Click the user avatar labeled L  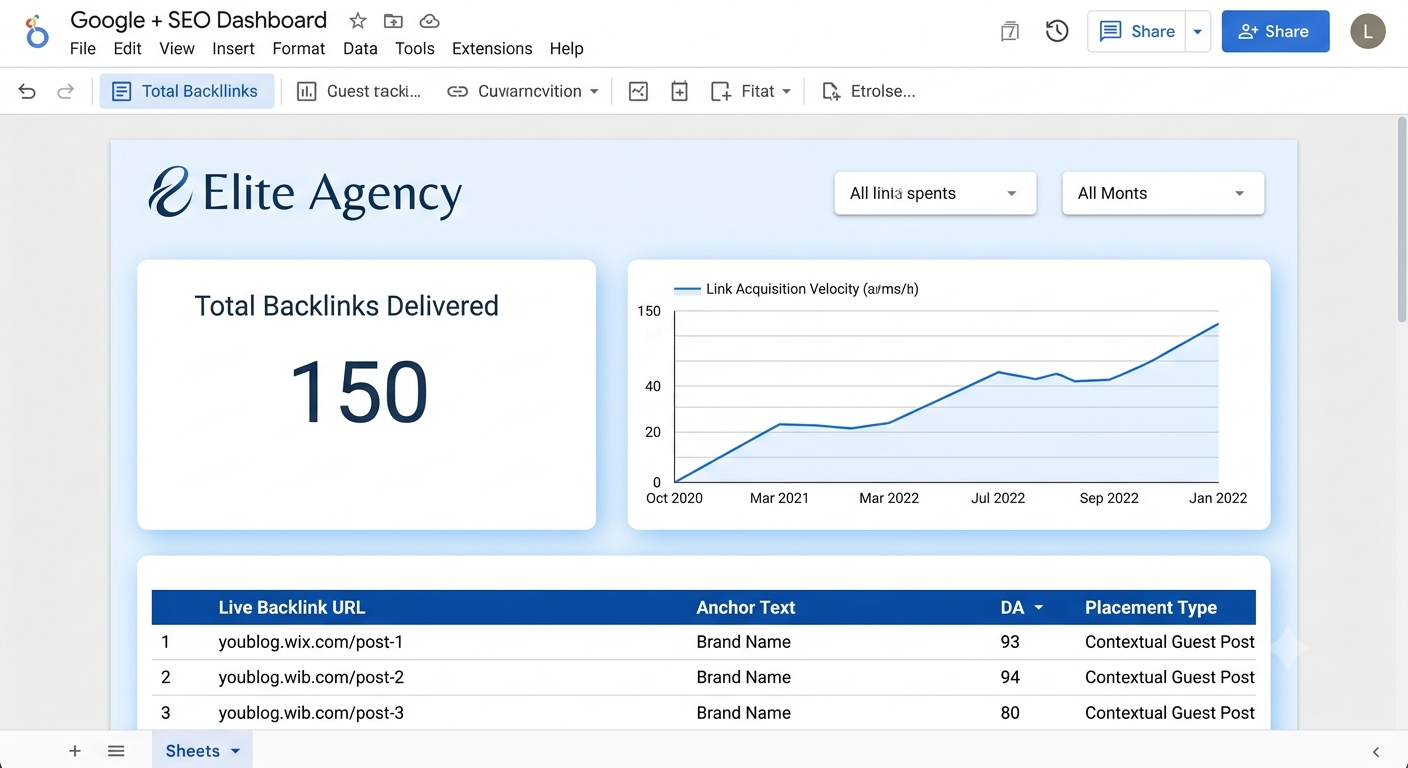pyautogui.click(x=1368, y=32)
